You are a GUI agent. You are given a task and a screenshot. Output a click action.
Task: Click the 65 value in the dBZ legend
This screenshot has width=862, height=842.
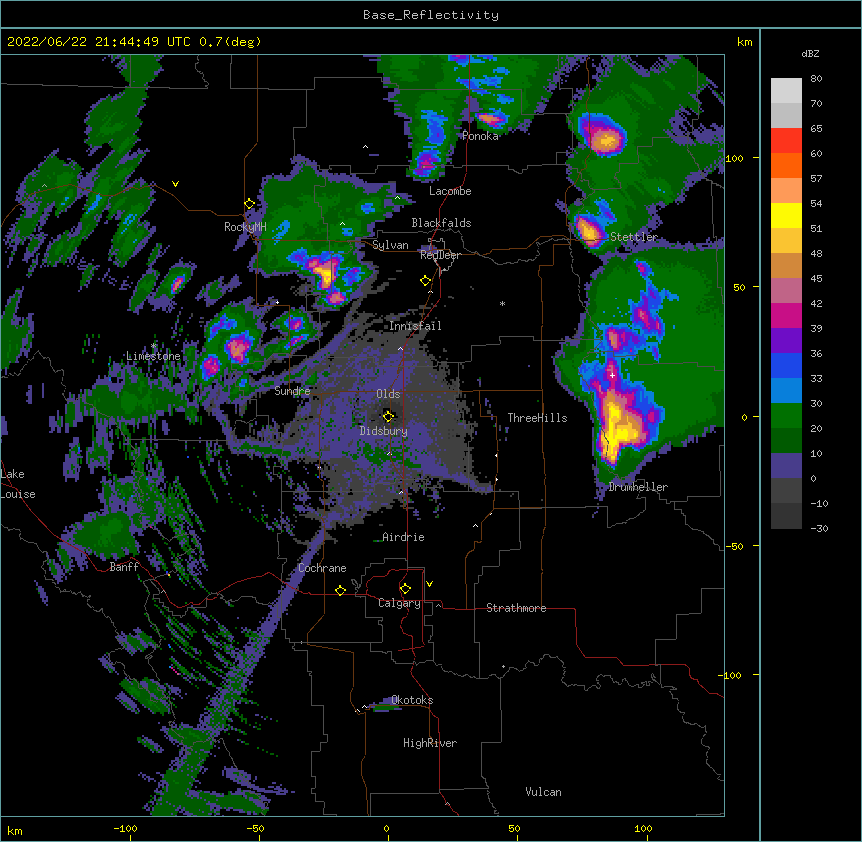click(x=816, y=129)
